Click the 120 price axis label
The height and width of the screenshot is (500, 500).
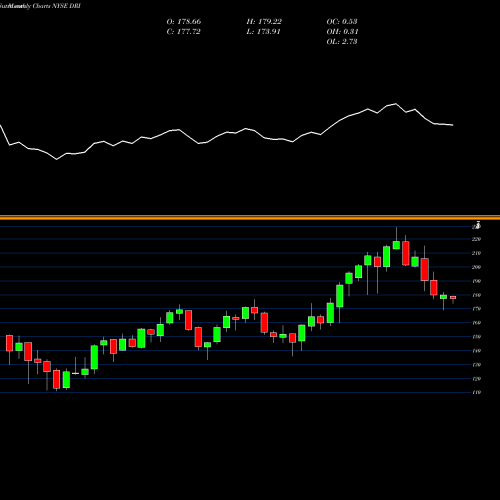pos(477,379)
